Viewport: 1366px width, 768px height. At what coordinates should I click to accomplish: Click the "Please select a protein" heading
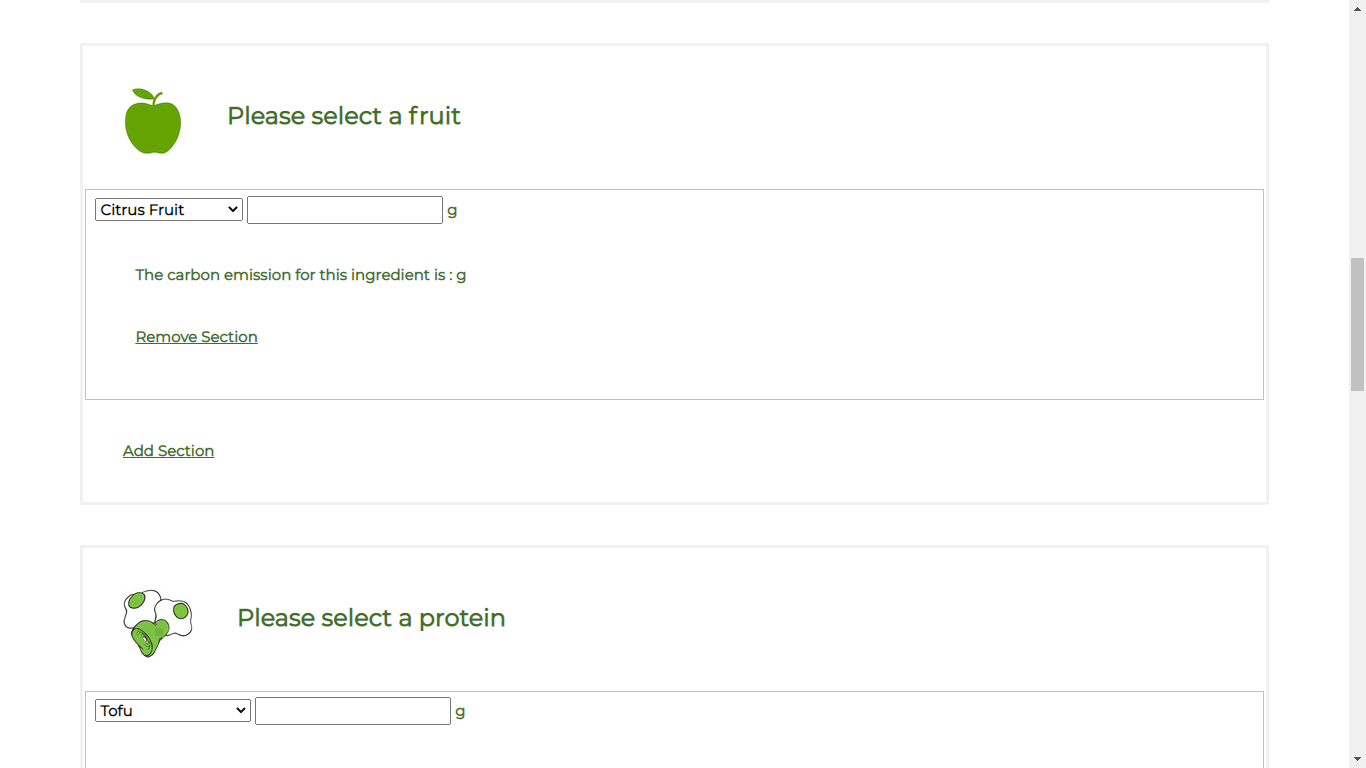click(370, 618)
